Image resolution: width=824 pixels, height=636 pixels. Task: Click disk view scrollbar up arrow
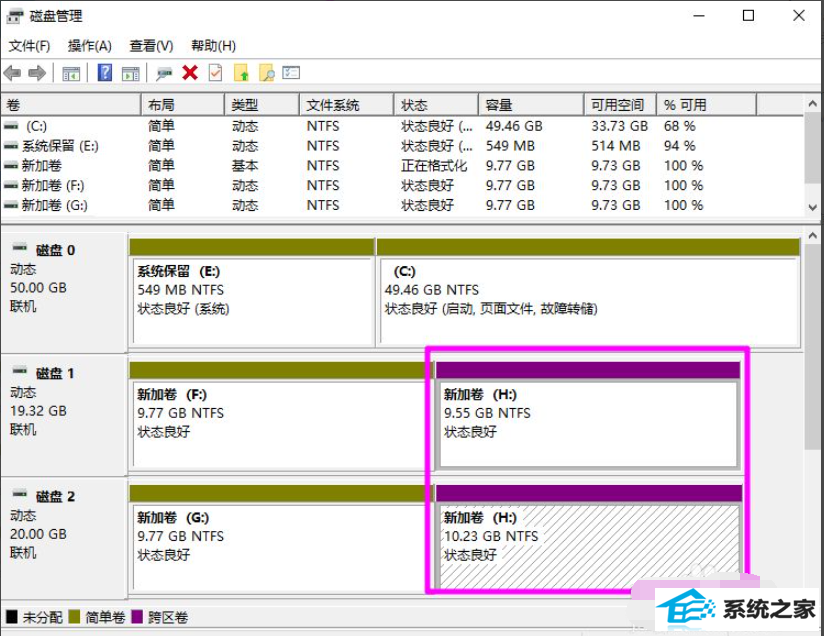[x=813, y=235]
